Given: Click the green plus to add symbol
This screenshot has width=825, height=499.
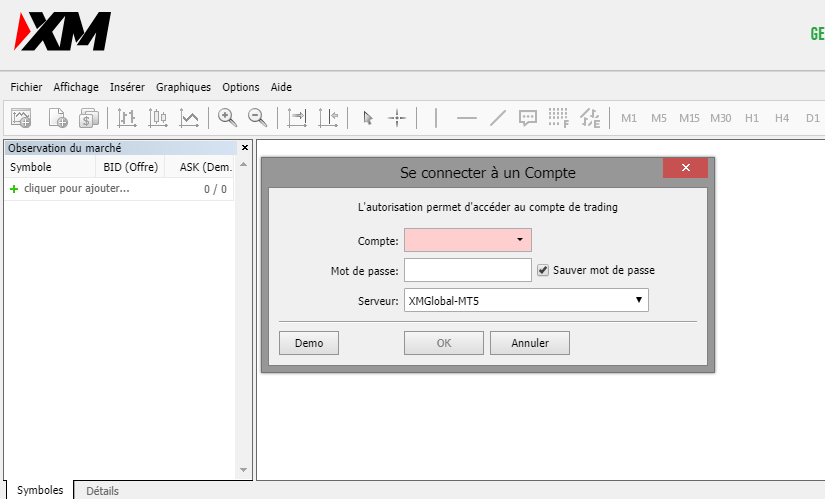Looking at the screenshot, I should (14, 188).
